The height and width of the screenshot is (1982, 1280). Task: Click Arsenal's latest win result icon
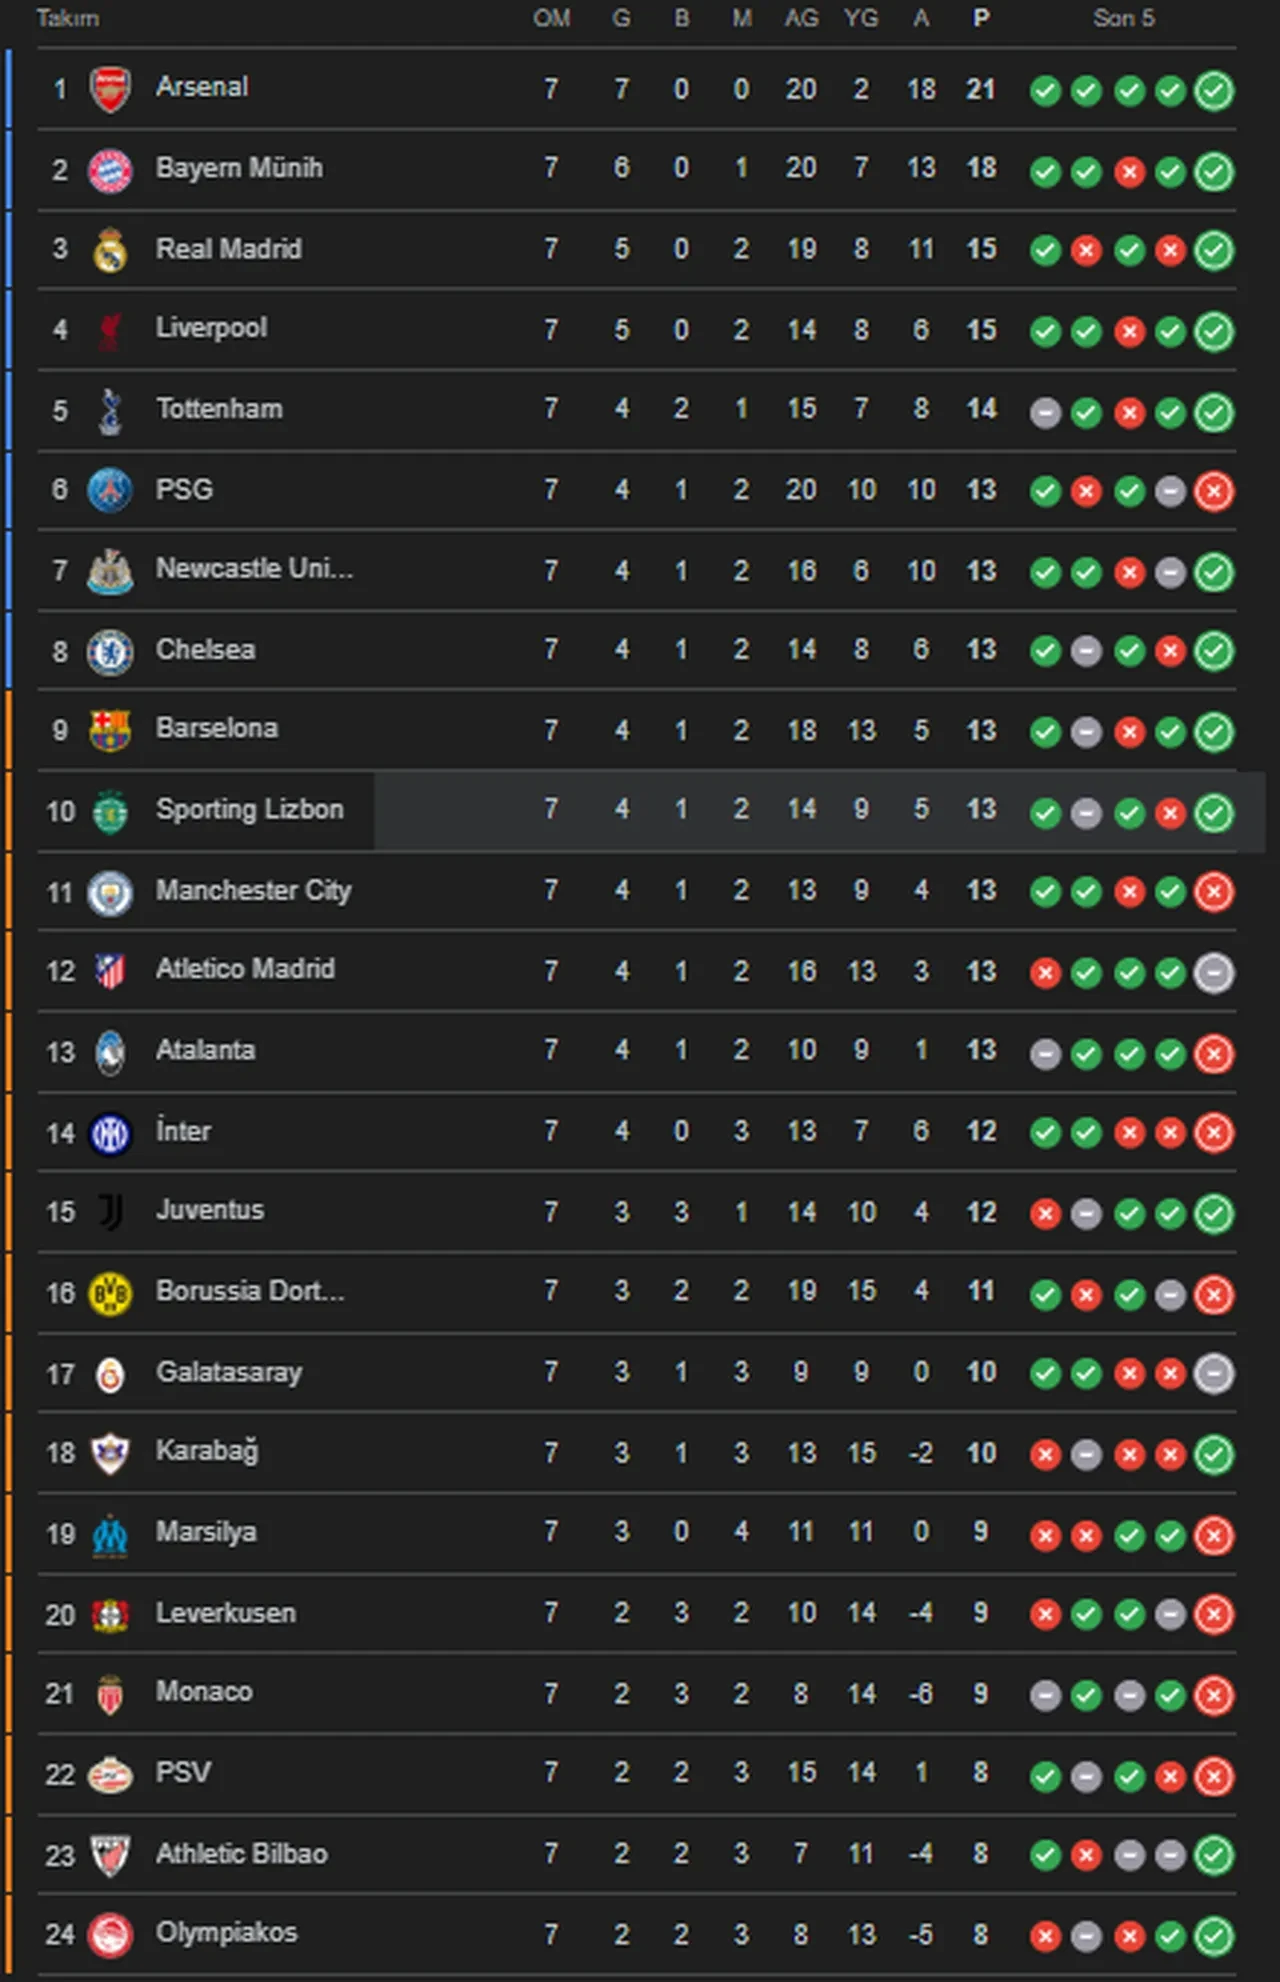[1213, 91]
